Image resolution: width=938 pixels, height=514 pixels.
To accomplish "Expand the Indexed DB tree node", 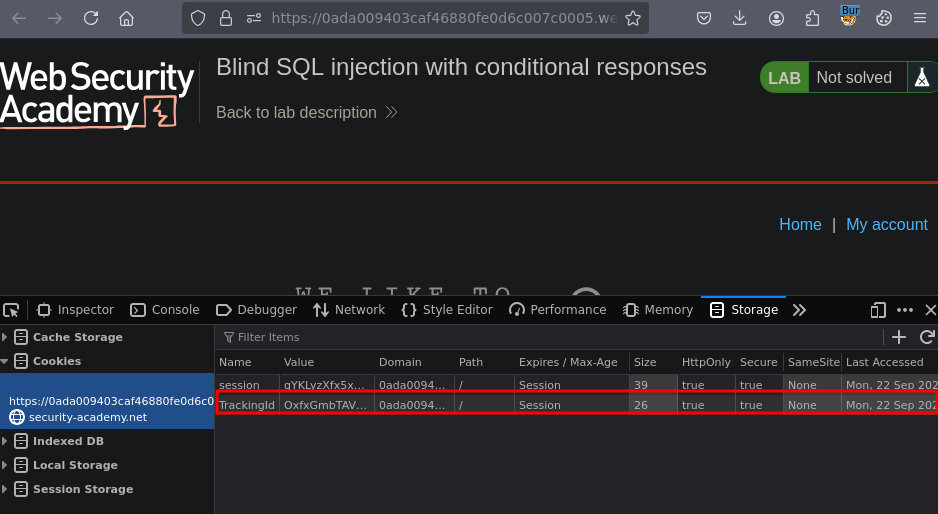I will coord(5,441).
